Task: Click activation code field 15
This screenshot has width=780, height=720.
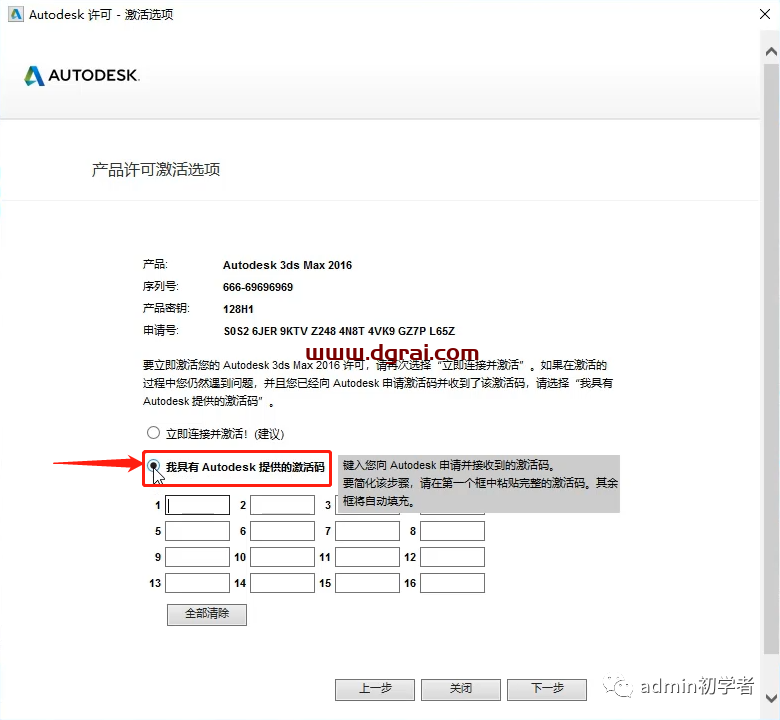Action: (368, 583)
